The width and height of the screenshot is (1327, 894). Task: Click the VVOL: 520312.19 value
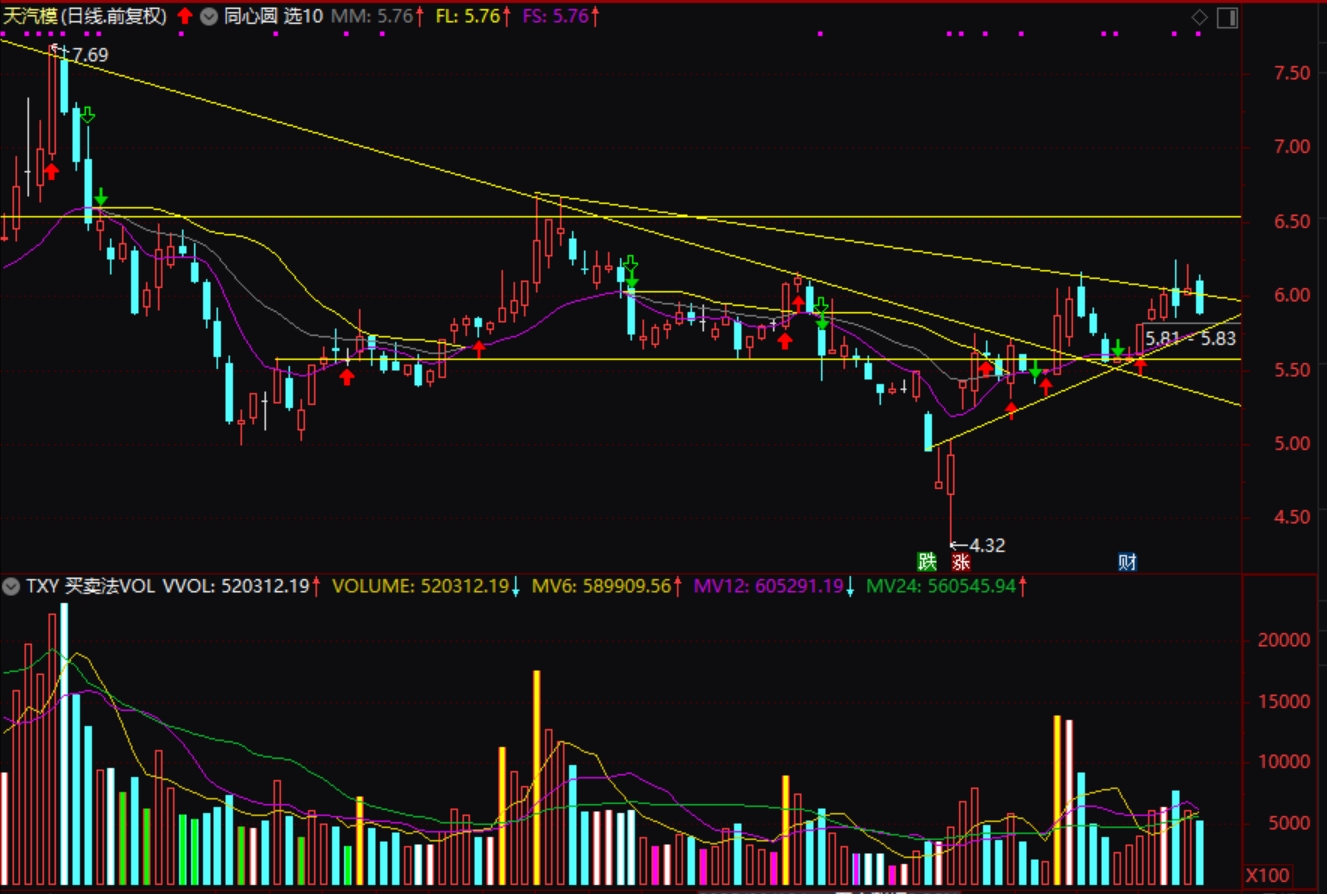(235, 586)
